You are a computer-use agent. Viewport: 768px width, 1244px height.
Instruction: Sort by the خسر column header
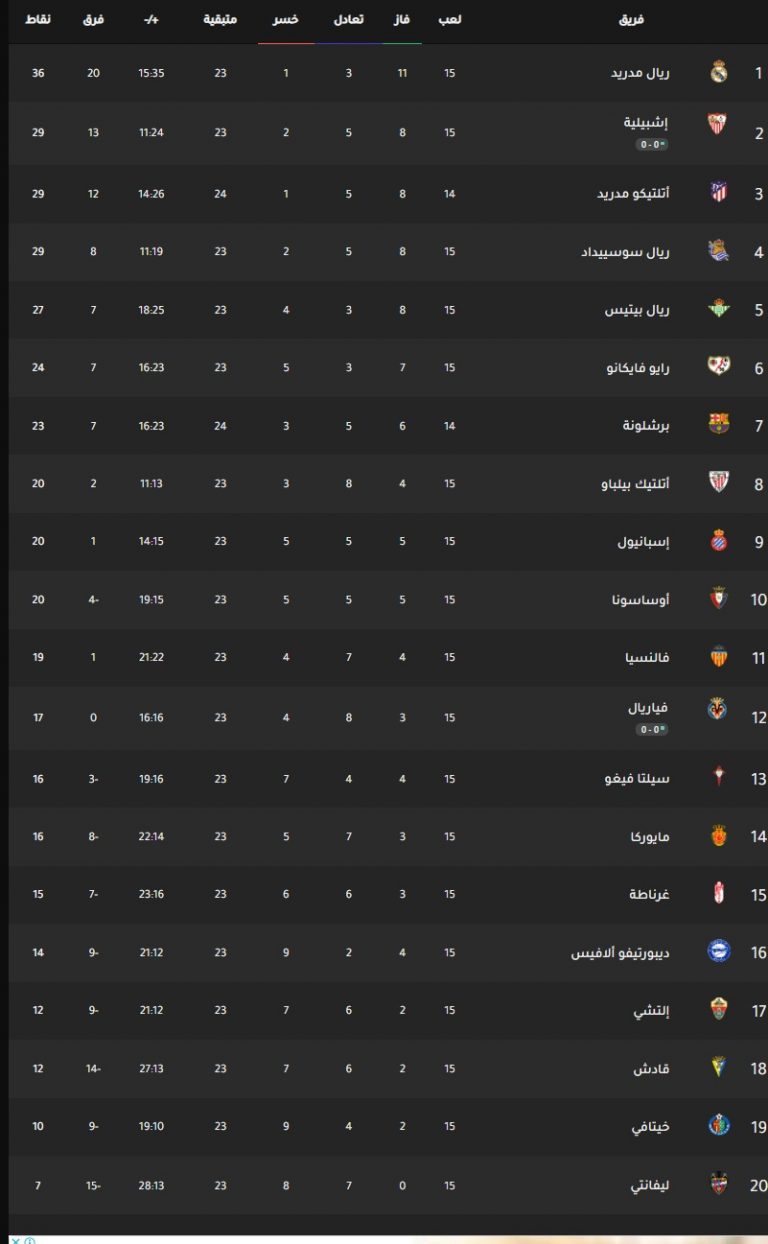pyautogui.click(x=286, y=20)
